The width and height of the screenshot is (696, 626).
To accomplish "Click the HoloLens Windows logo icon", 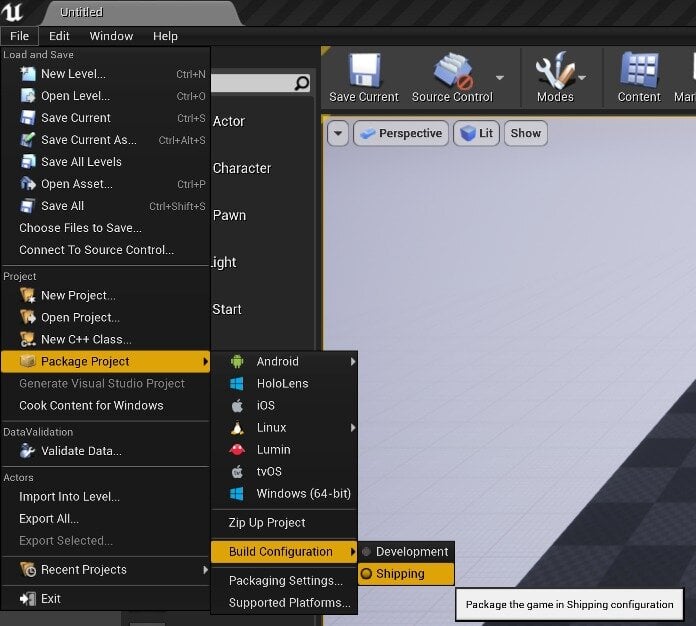I will click(x=237, y=384).
